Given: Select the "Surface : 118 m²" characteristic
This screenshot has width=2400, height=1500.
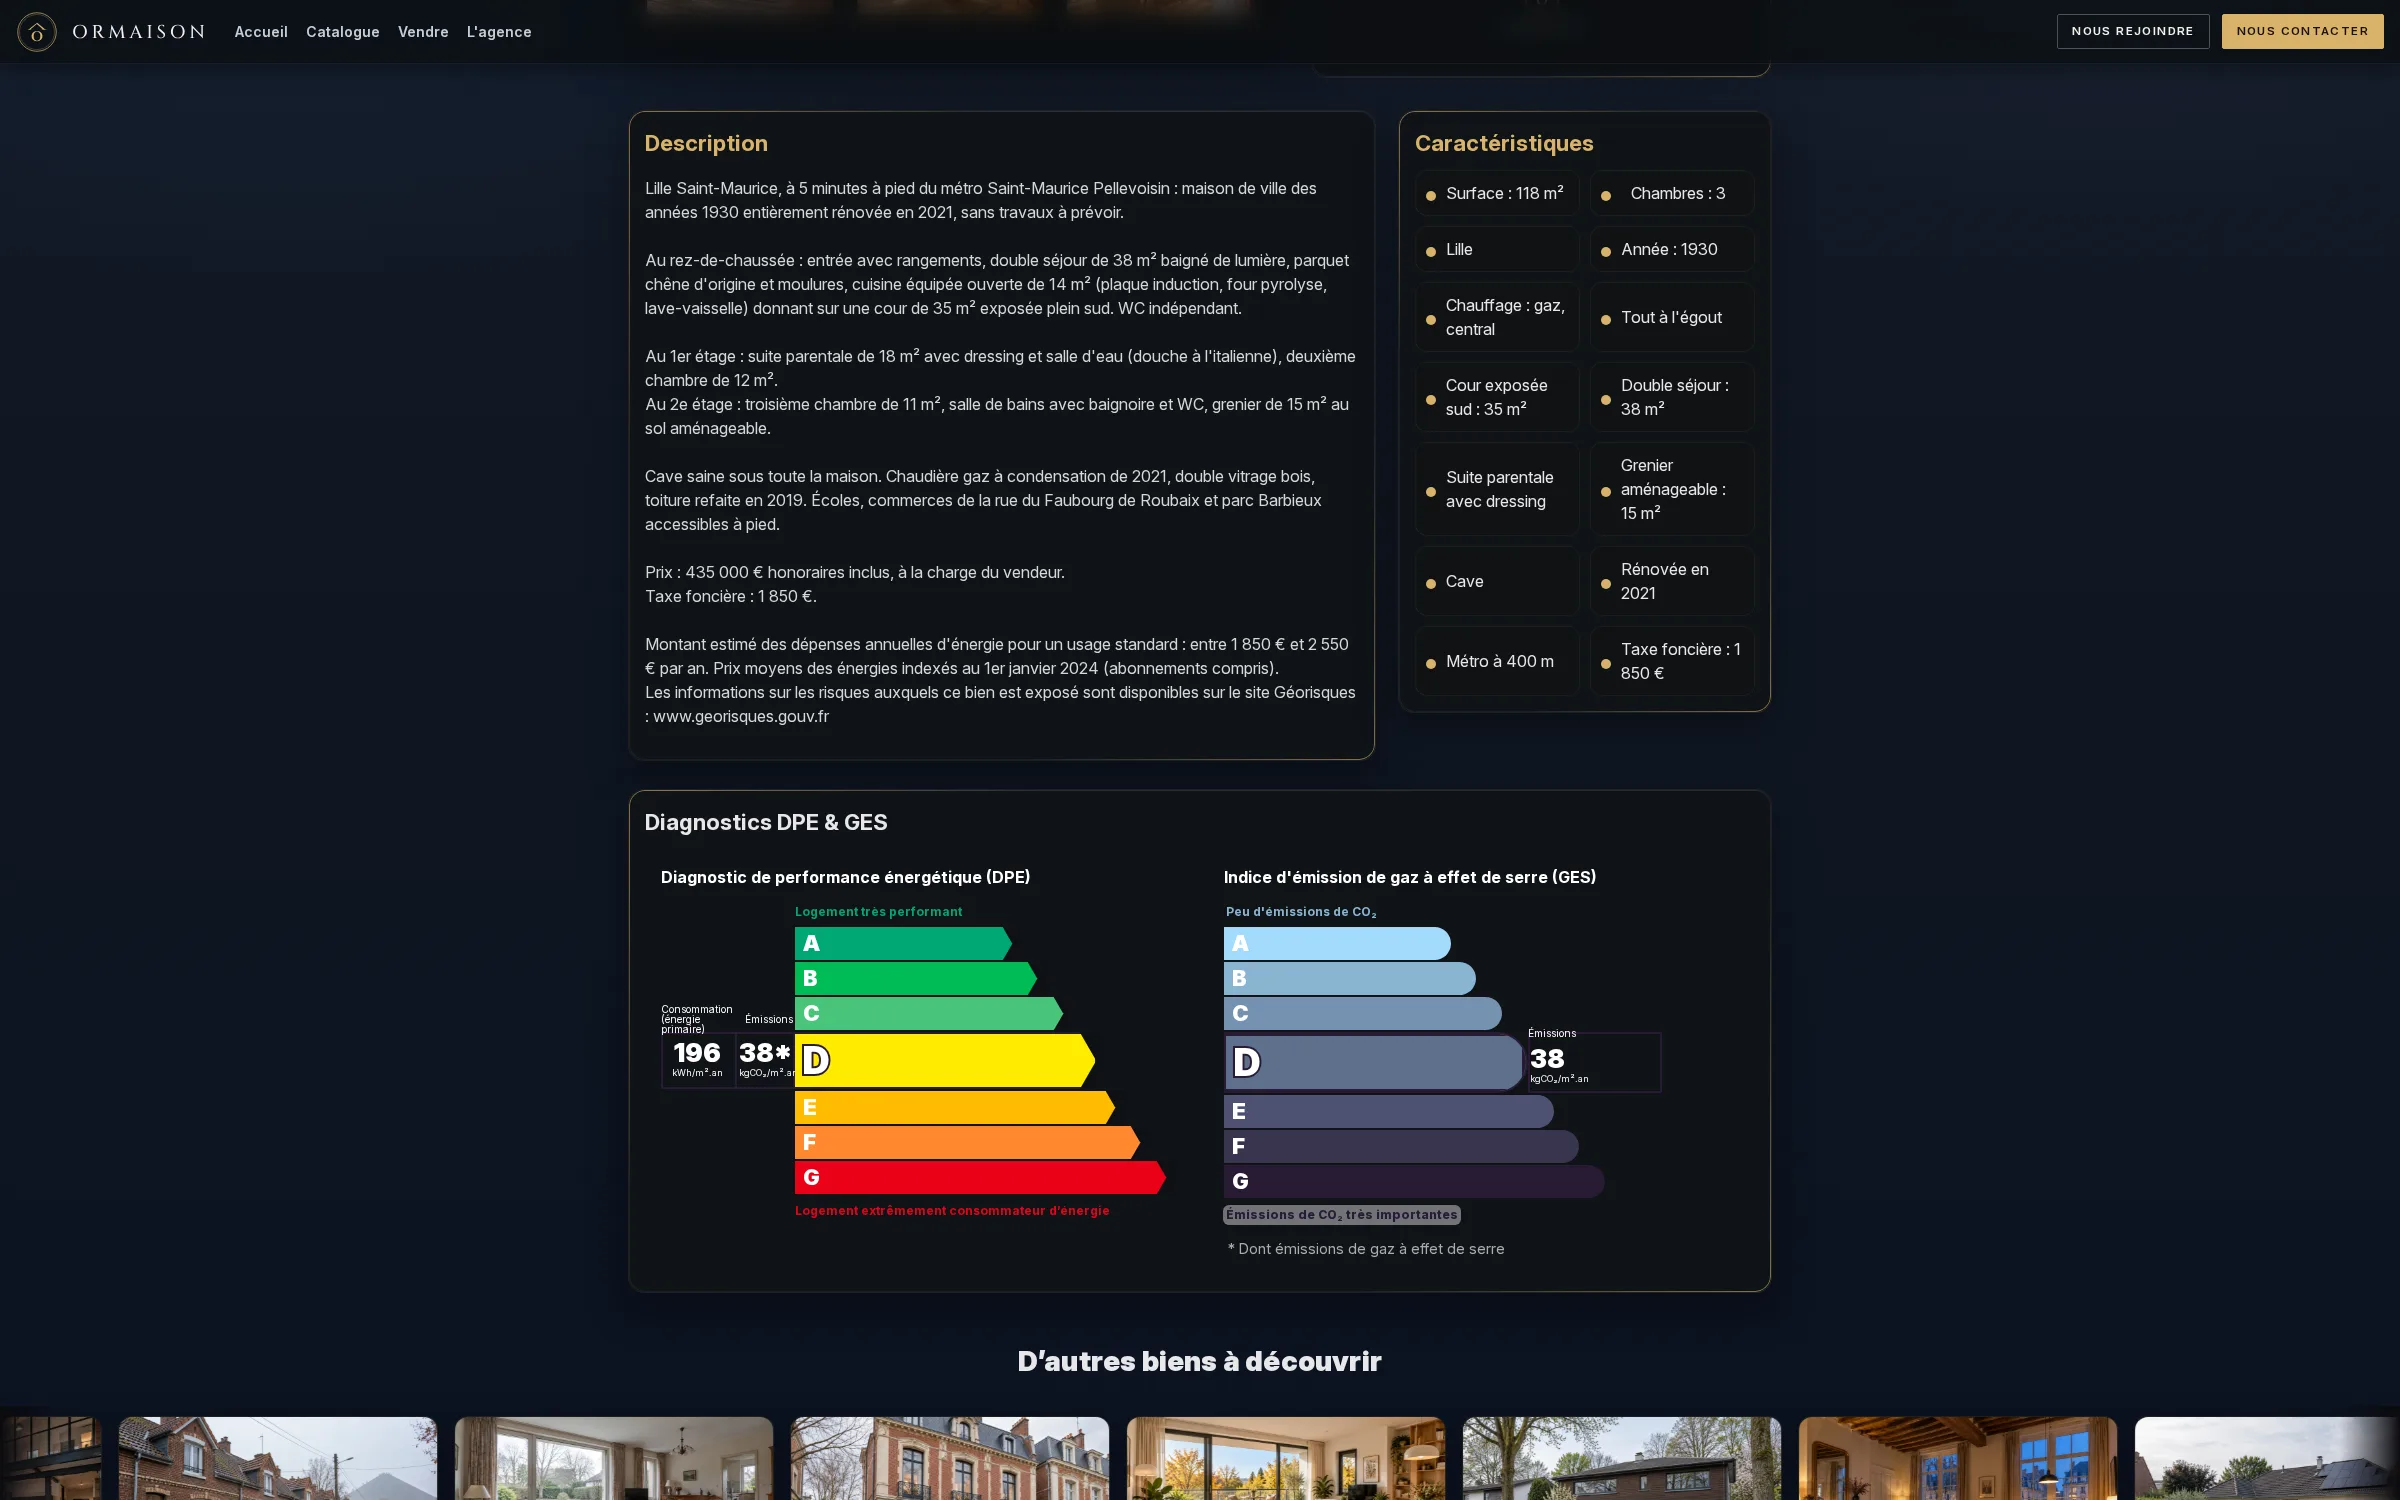Looking at the screenshot, I should tap(1497, 193).
